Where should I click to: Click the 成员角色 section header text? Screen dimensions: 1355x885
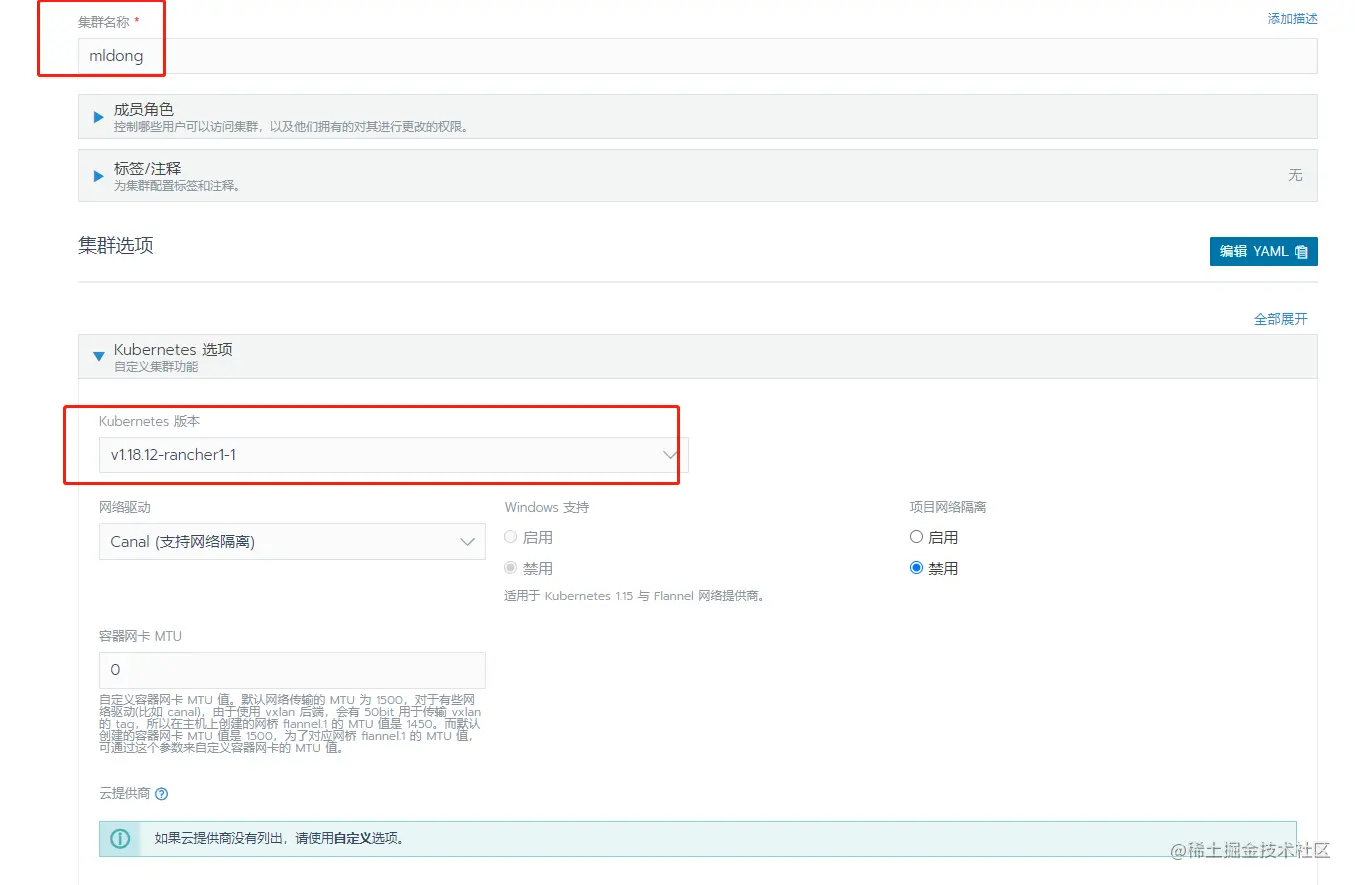pyautogui.click(x=144, y=109)
